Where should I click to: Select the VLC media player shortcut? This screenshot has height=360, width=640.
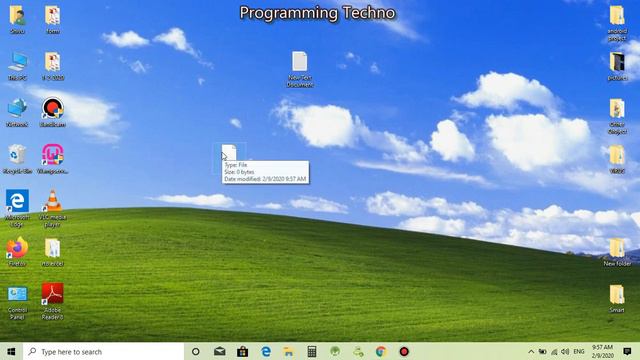click(x=53, y=208)
